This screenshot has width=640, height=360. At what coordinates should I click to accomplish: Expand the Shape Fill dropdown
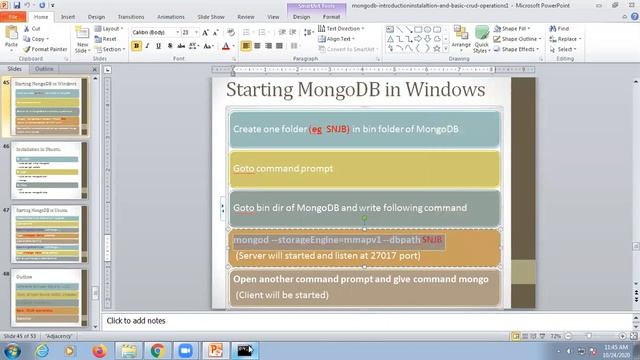(x=512, y=29)
